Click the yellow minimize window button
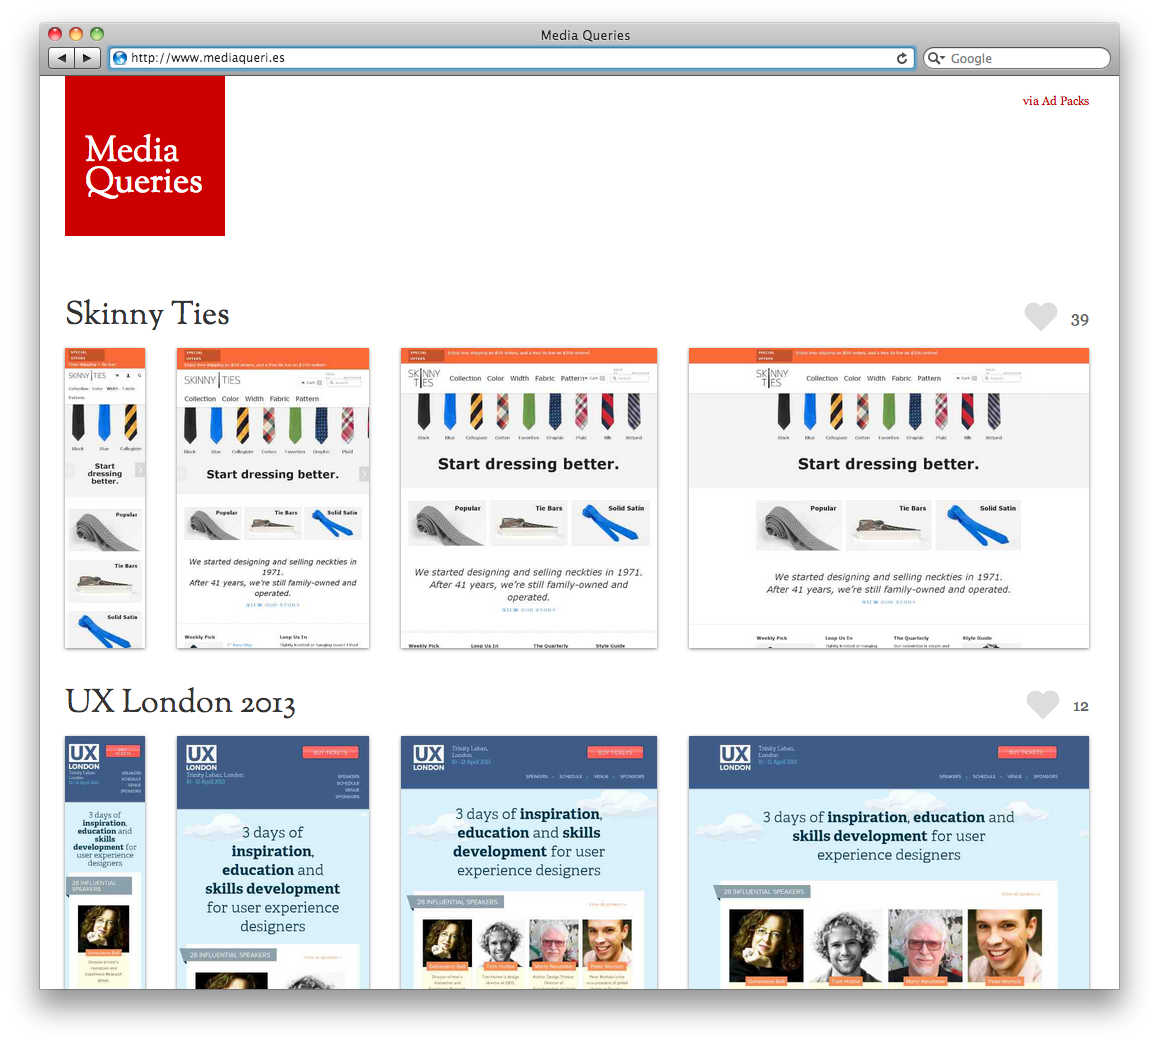 tap(75, 33)
